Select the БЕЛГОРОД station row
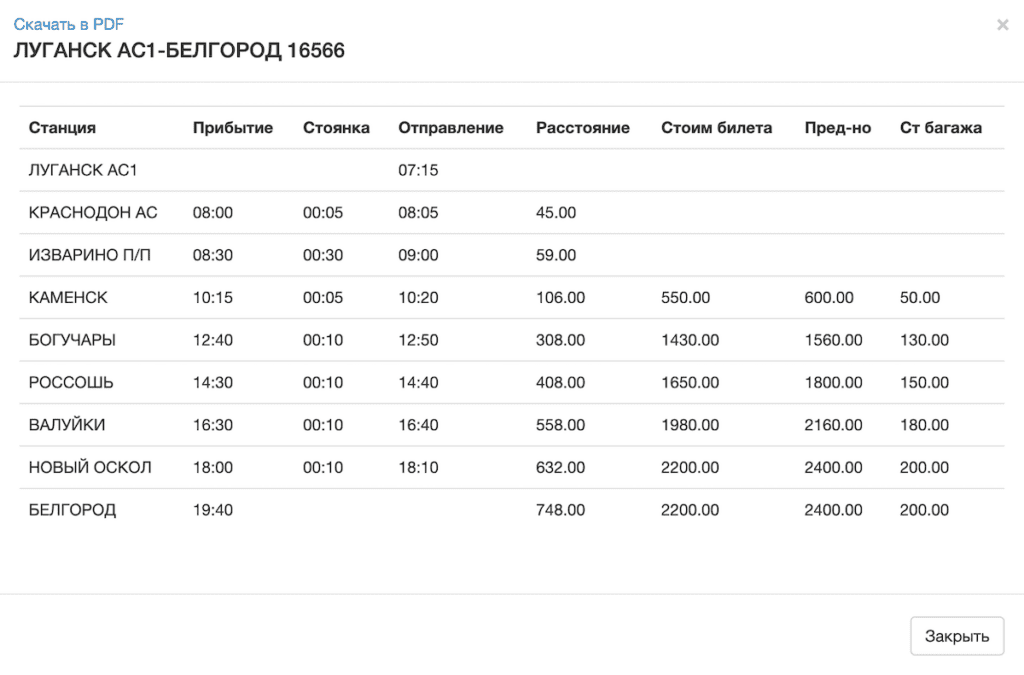 72,510
